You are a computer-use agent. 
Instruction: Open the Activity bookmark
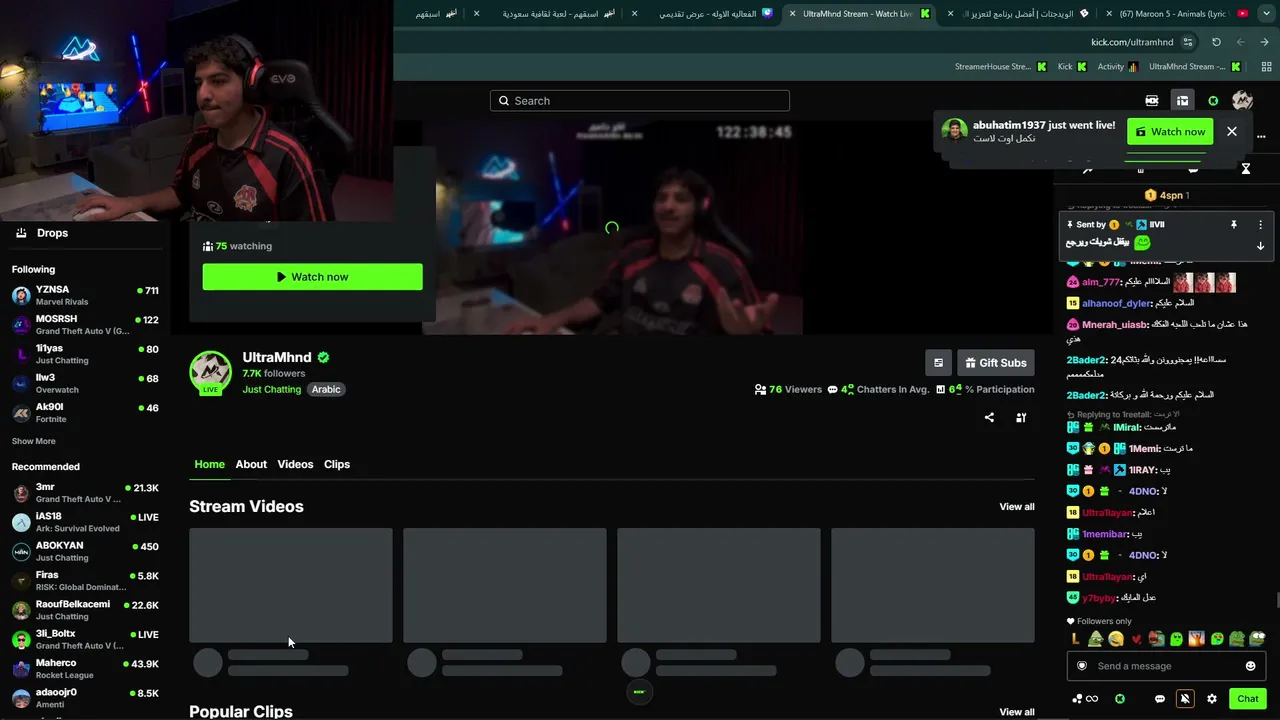(x=1118, y=67)
